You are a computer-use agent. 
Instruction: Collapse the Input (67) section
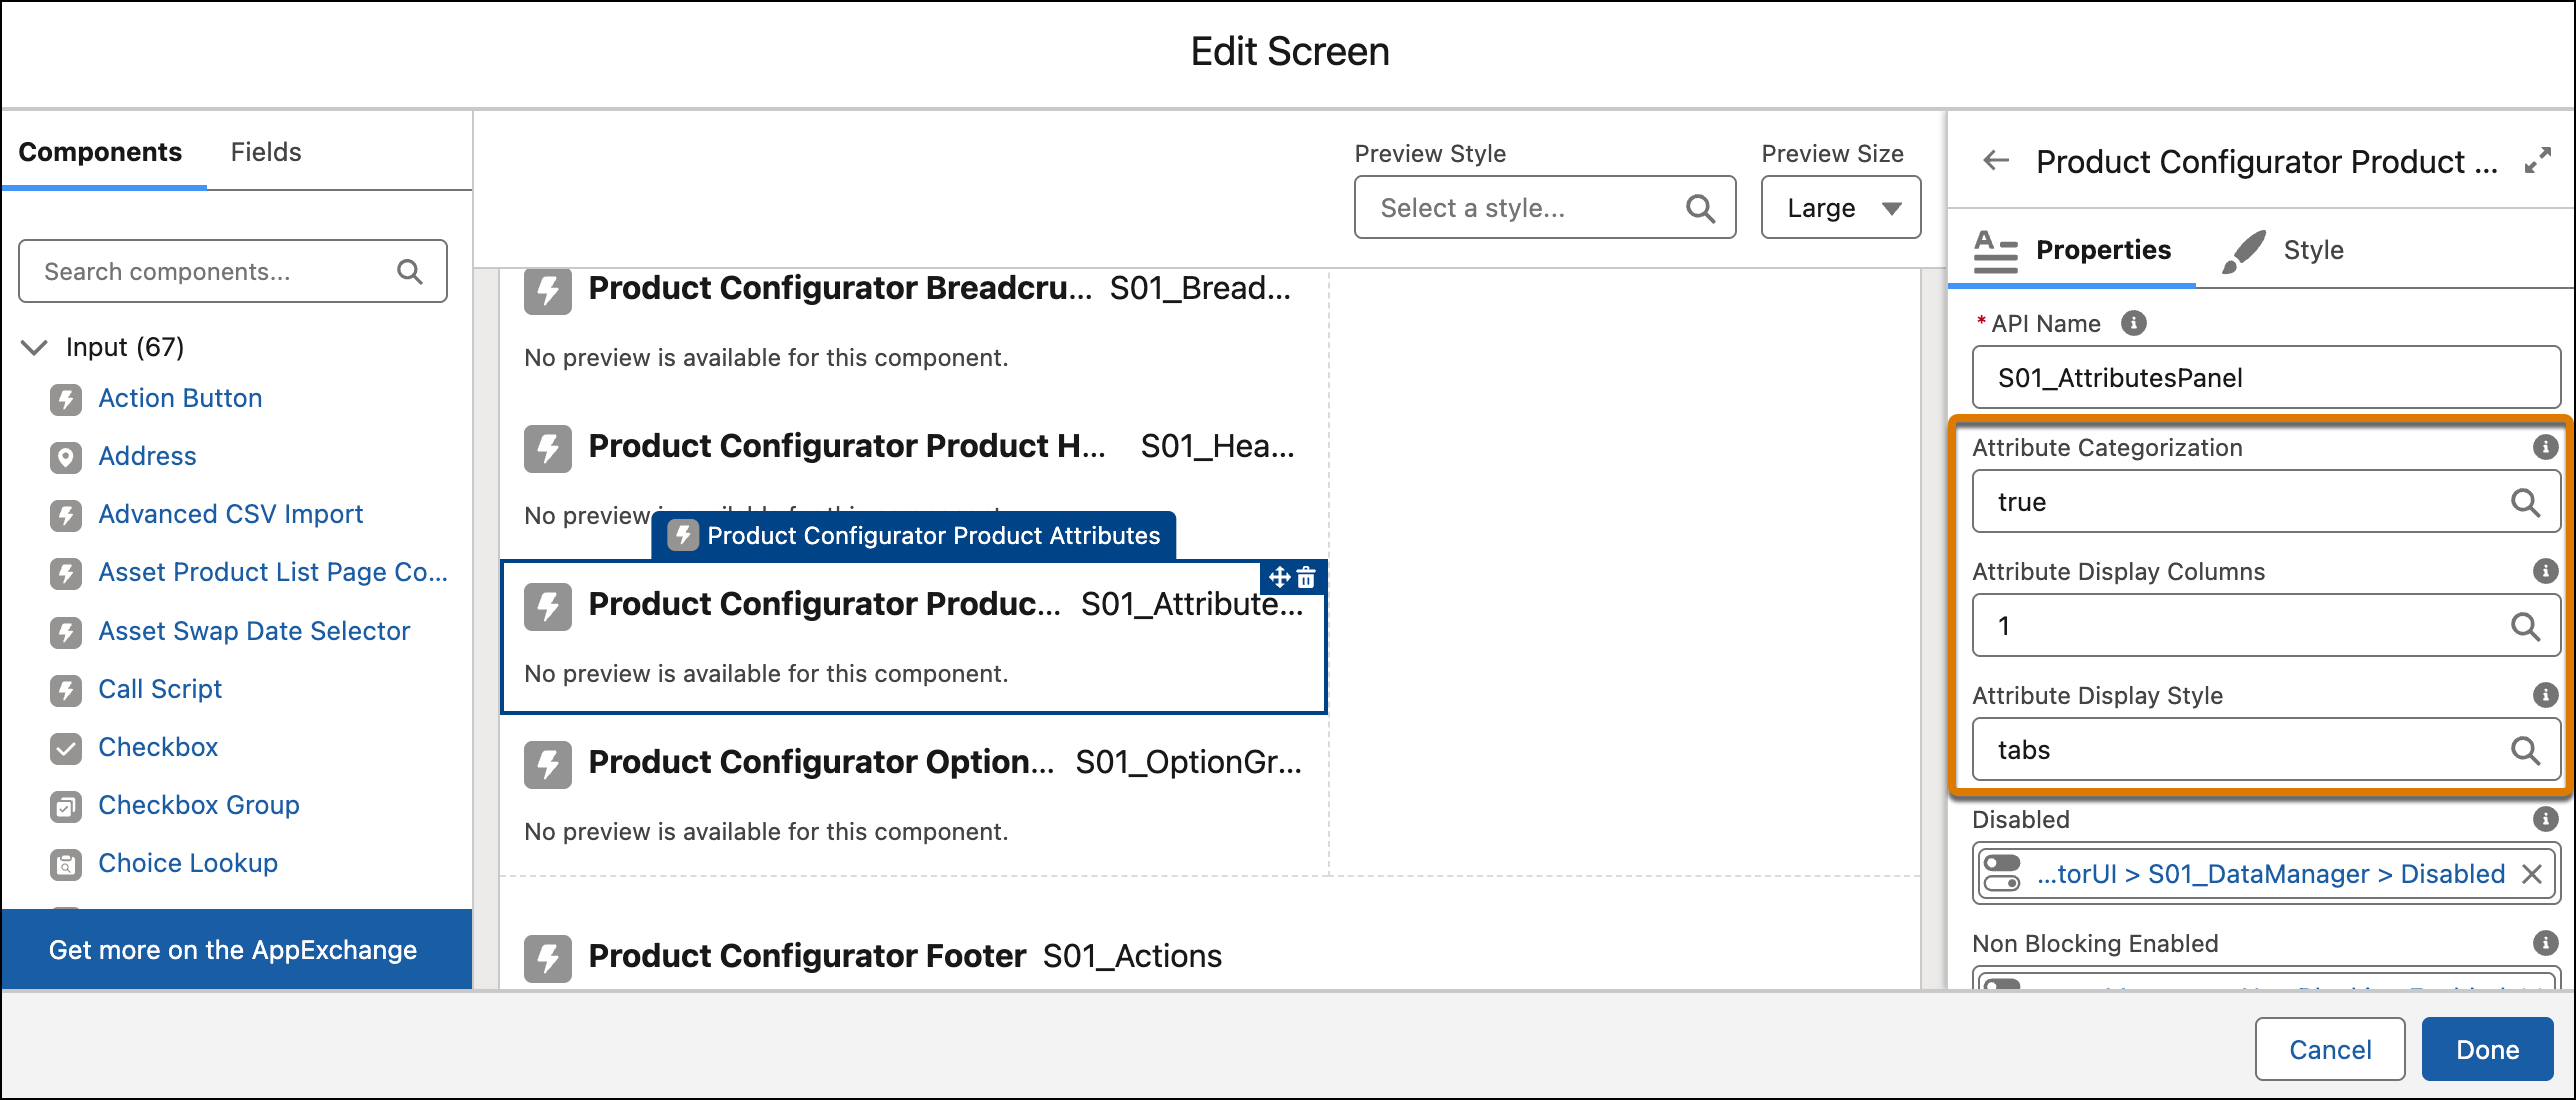34,348
